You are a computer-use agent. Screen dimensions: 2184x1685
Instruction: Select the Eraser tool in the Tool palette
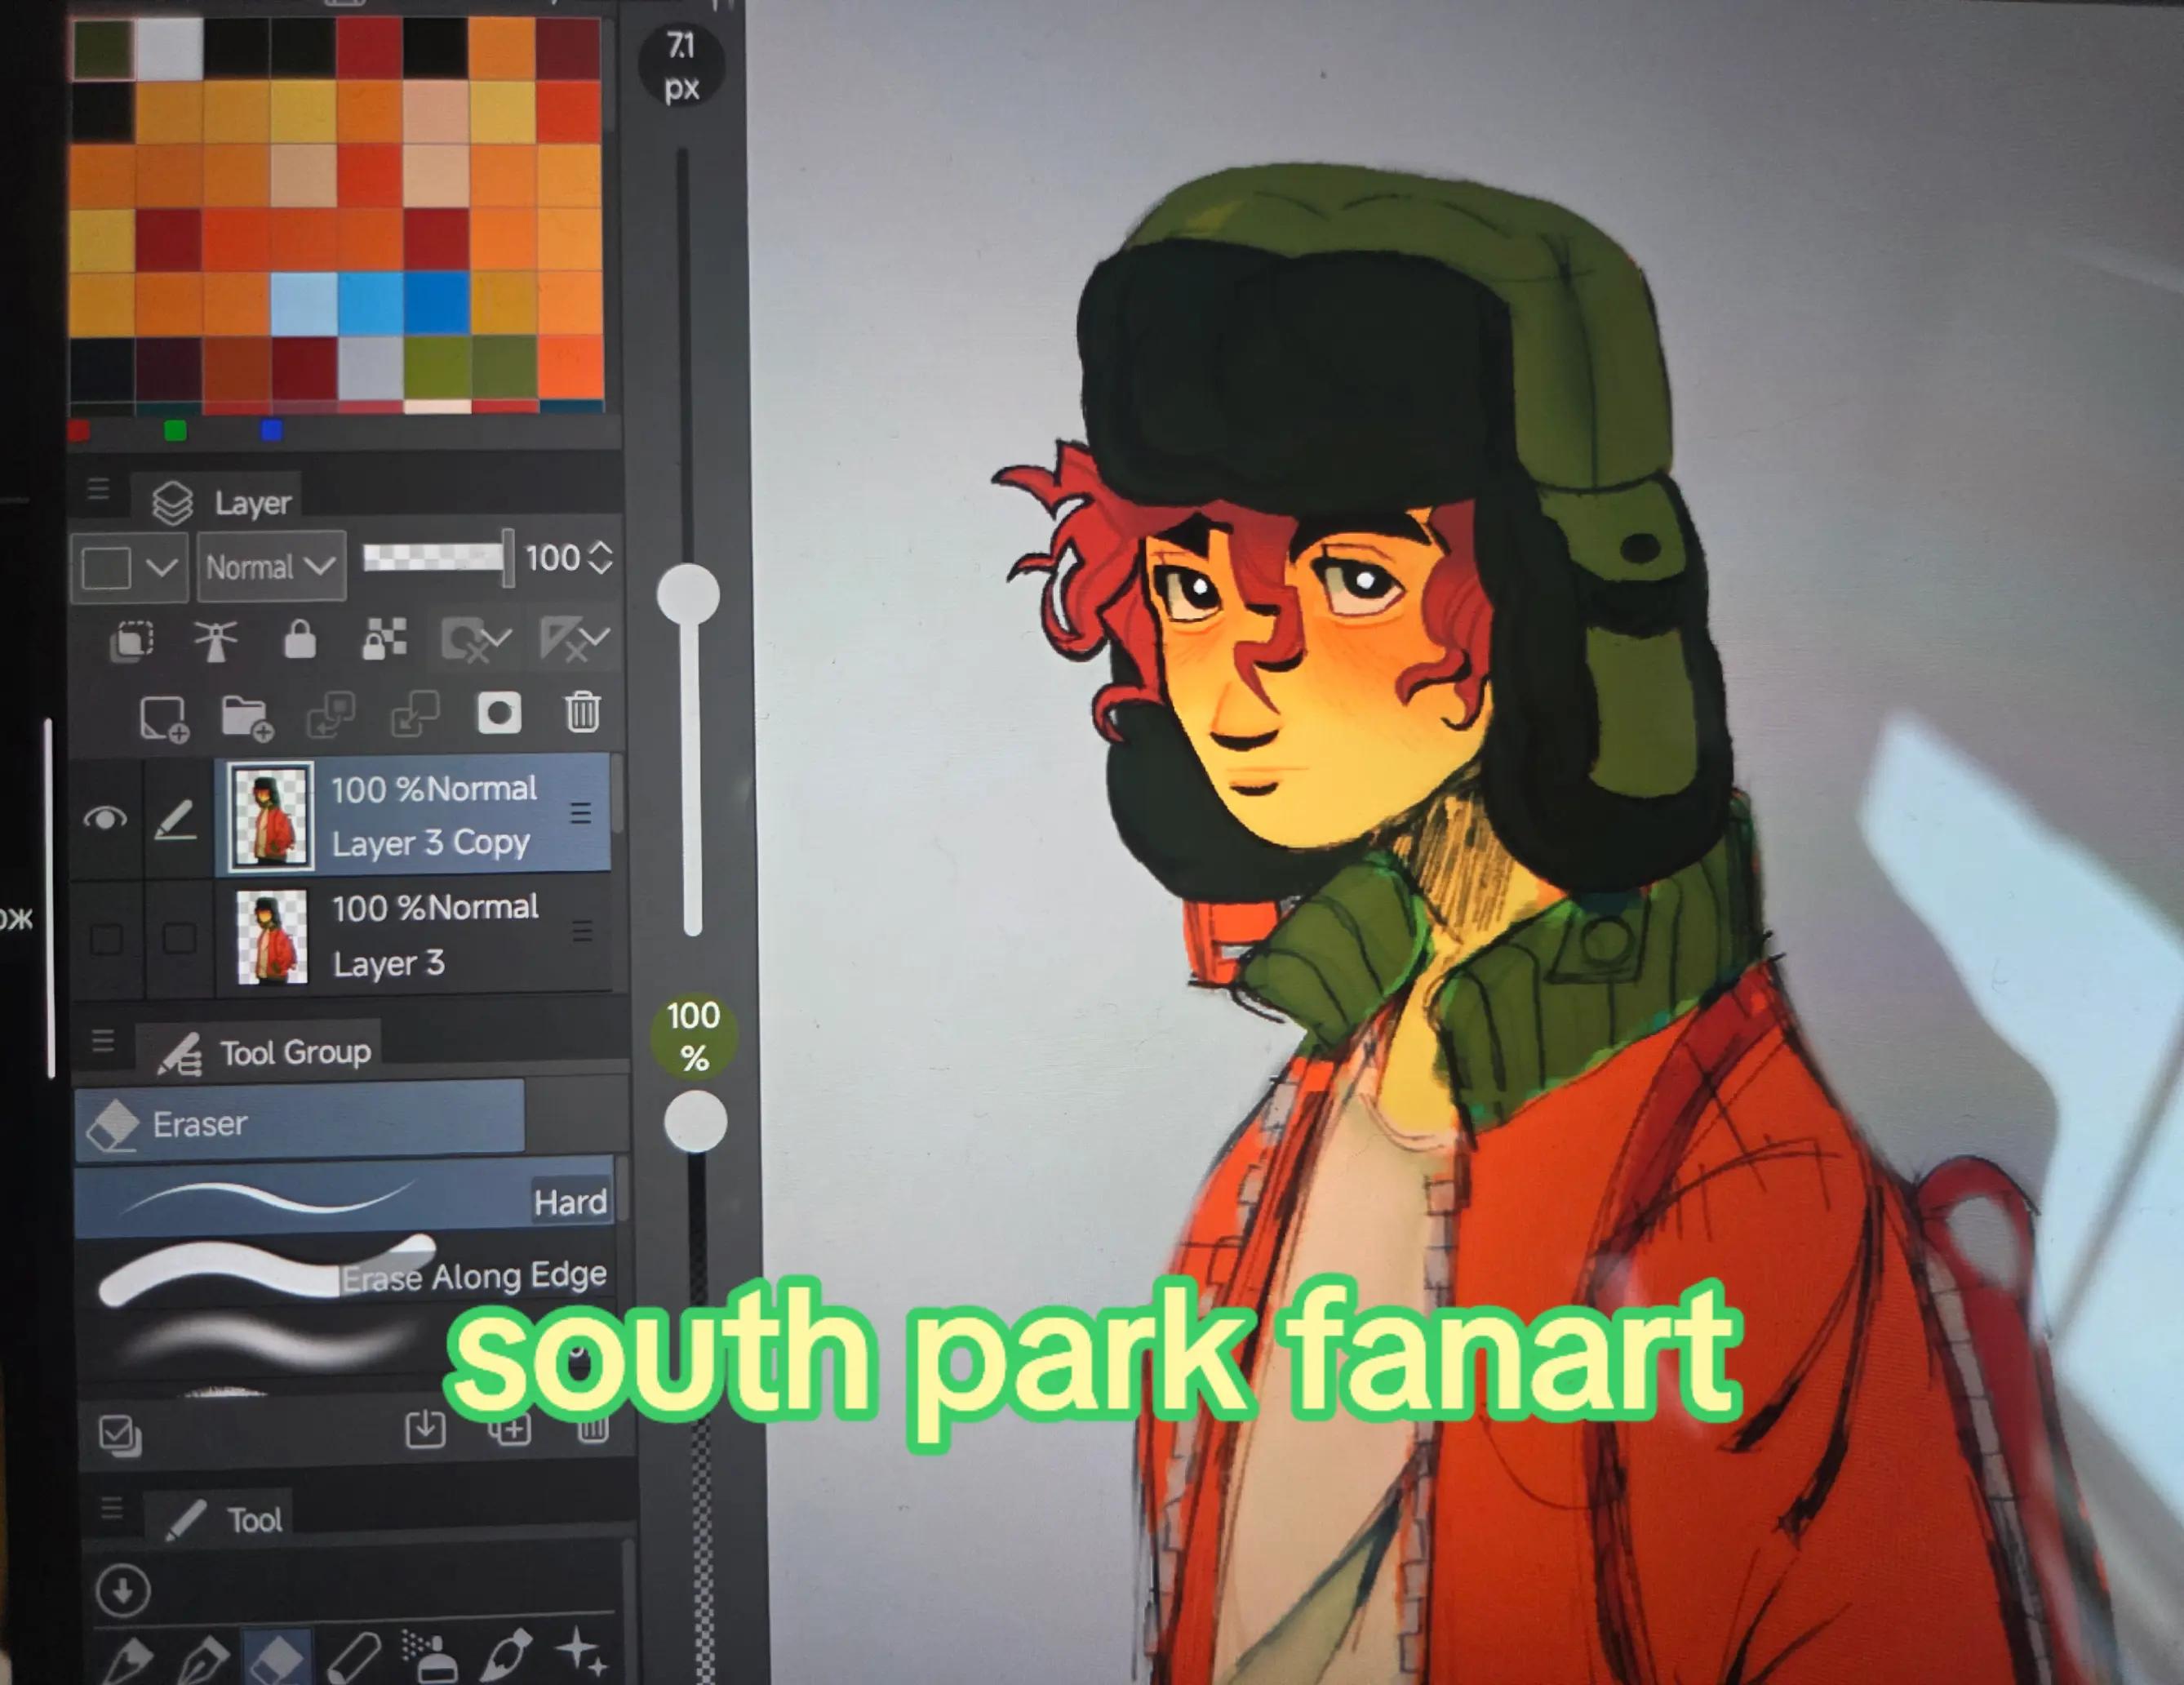click(x=277, y=1657)
